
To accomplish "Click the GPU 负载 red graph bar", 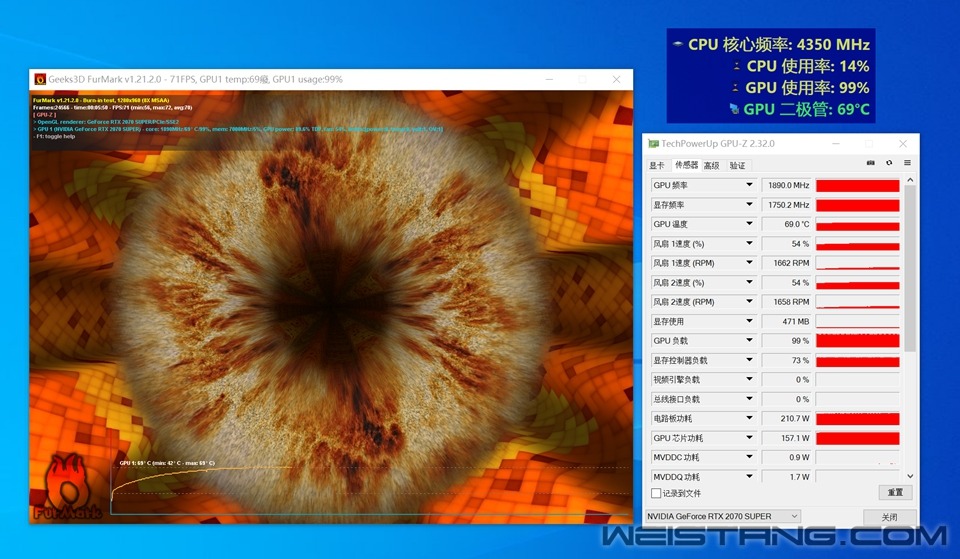I will coord(857,341).
